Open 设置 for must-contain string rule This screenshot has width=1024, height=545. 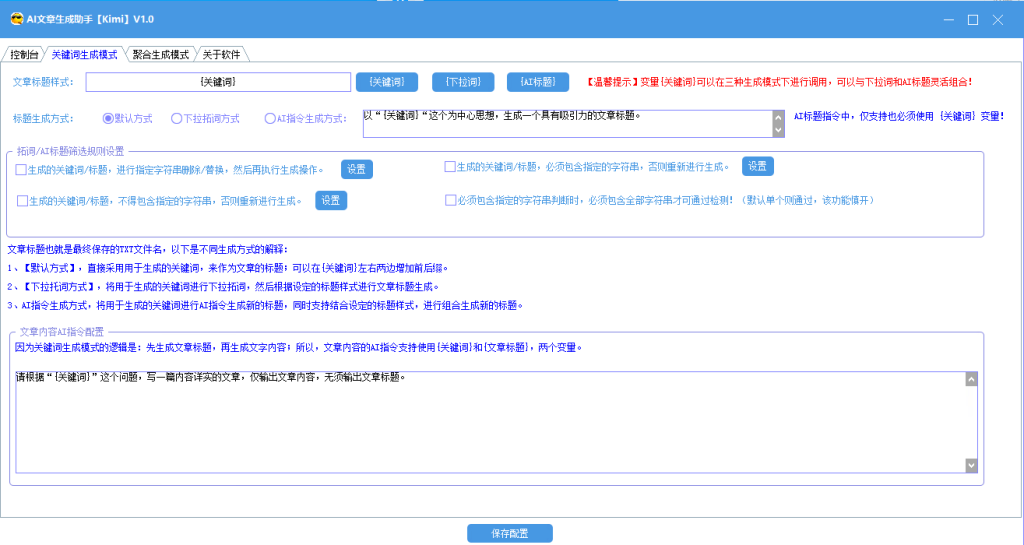[x=758, y=166]
